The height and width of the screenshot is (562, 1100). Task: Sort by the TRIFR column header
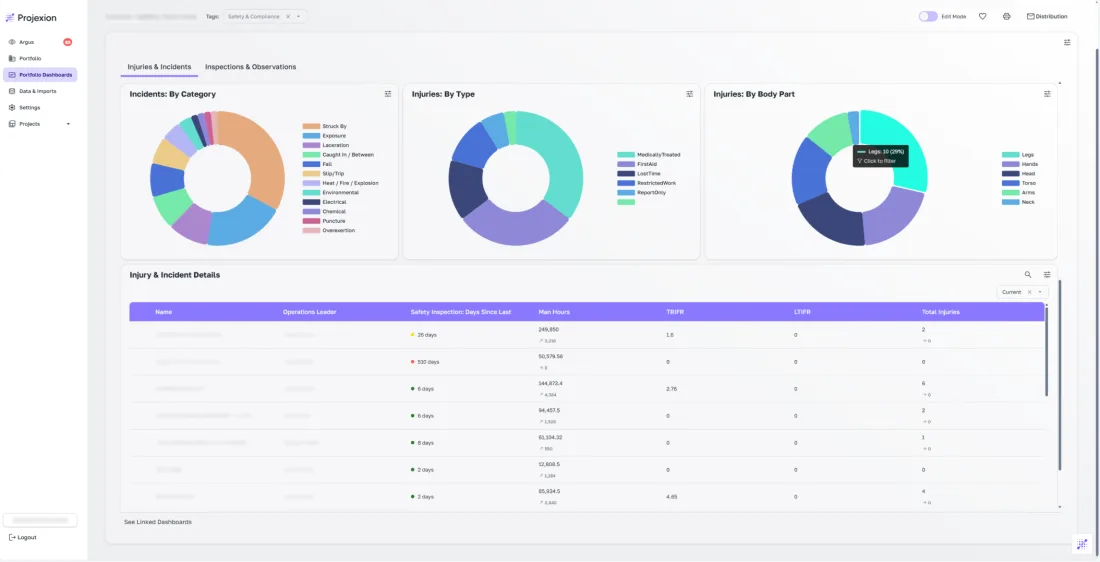[x=673, y=312]
